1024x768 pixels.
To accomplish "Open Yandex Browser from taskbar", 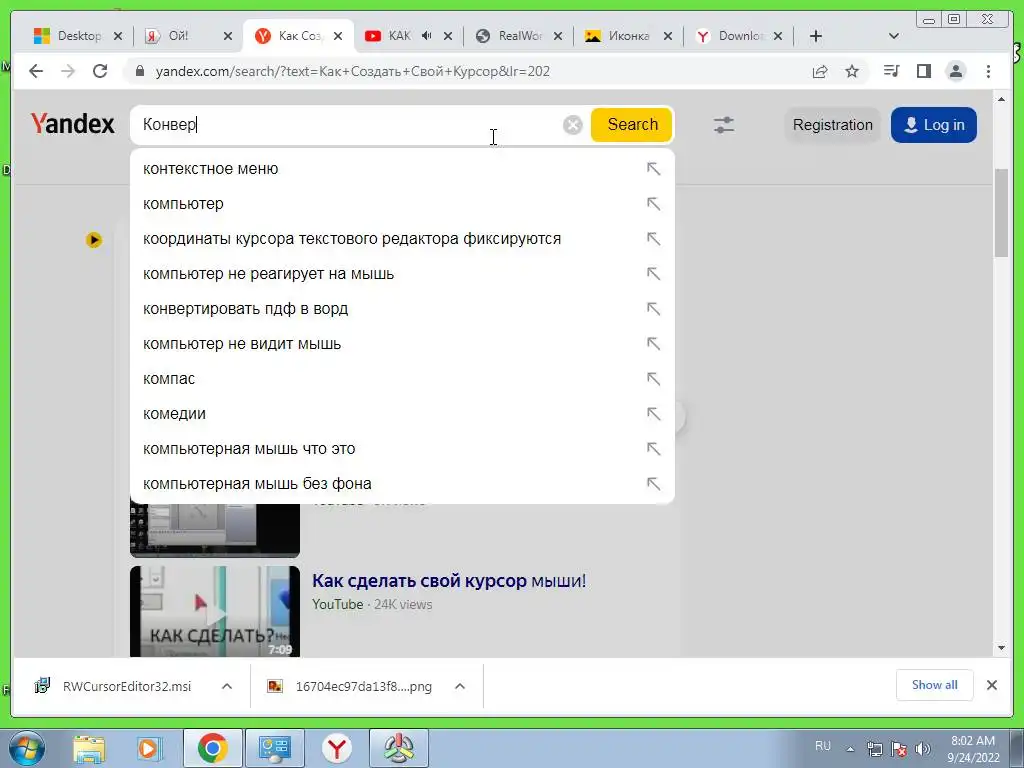I will [x=337, y=748].
